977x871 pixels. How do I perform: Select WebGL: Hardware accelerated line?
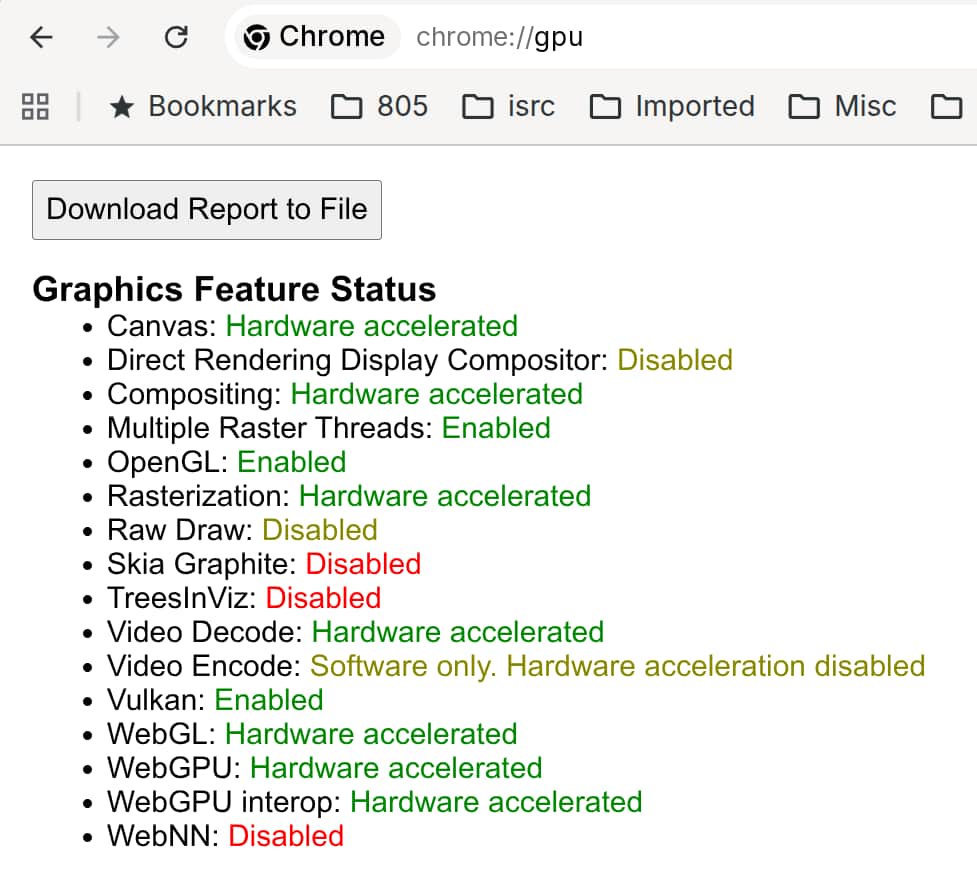pos(312,734)
